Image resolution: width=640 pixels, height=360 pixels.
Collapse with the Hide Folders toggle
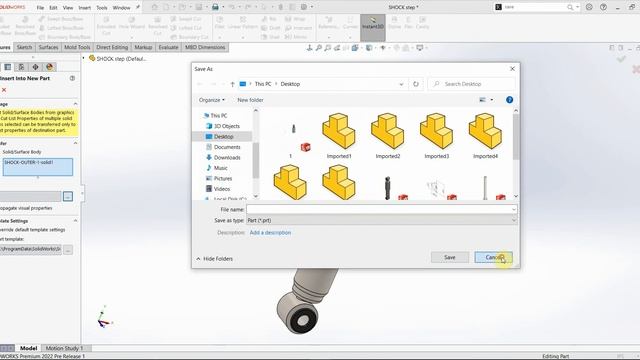(x=214, y=259)
